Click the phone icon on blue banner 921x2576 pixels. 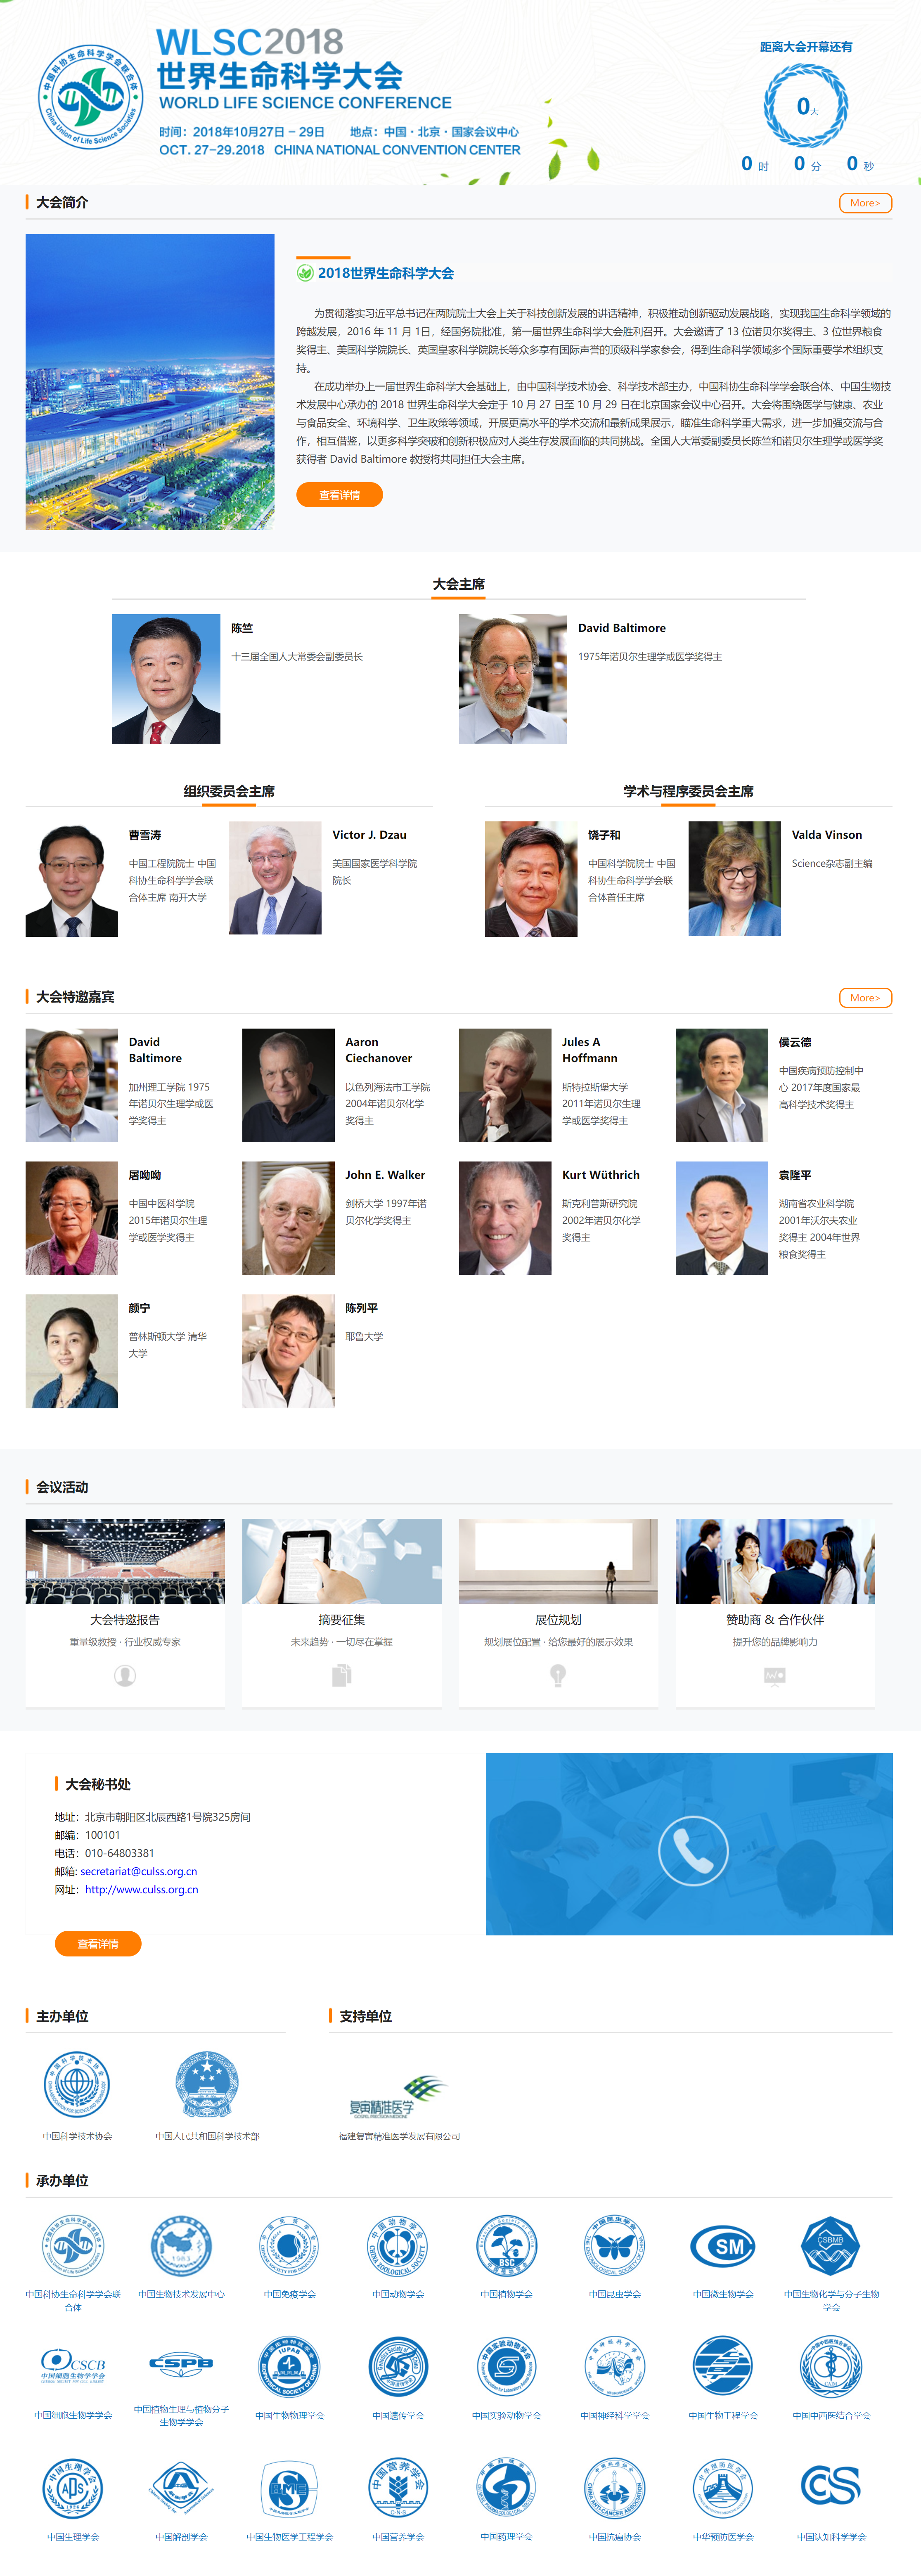click(693, 1851)
